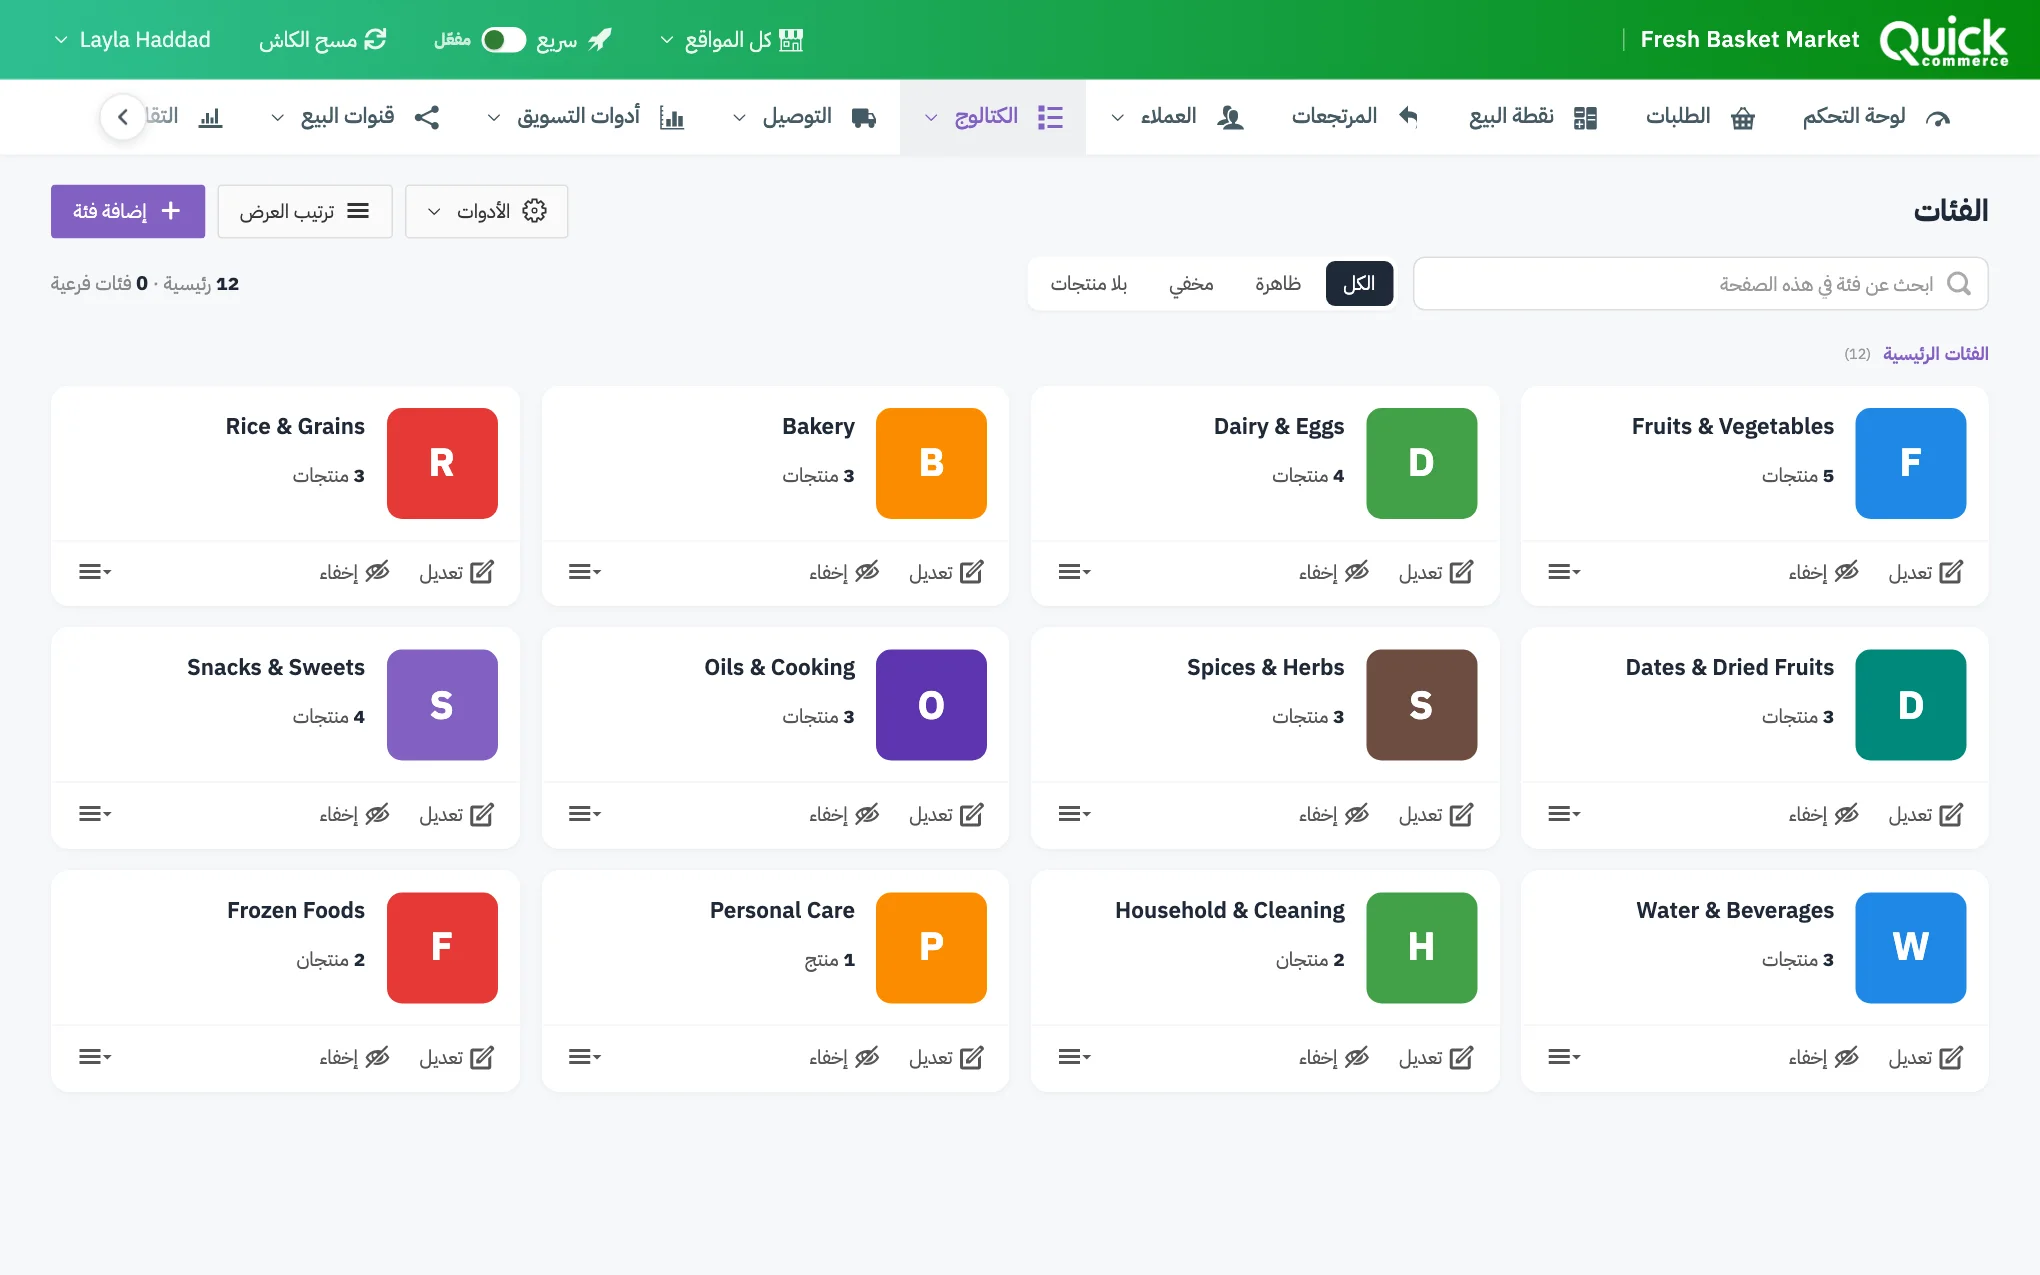This screenshot has height=1275, width=2040.
Task: Click edit pencil icon for Fruits & Vegetables
Action: 1950,572
